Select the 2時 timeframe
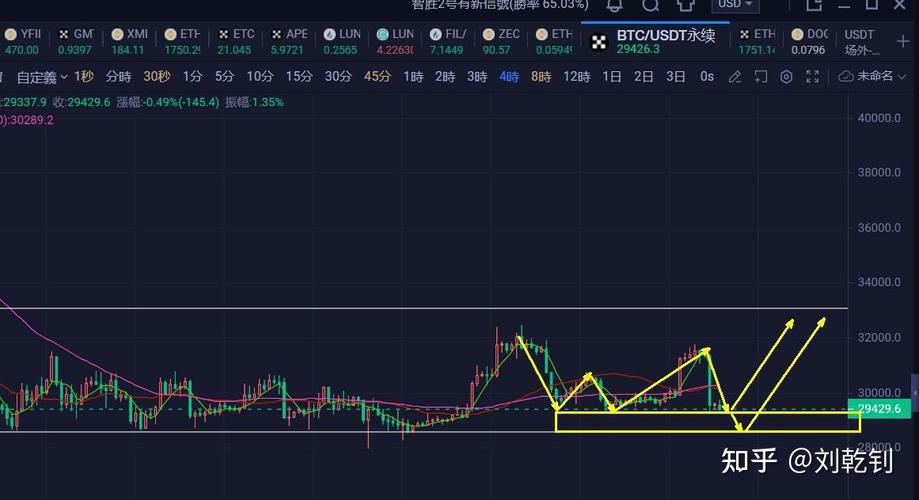 pyautogui.click(x=445, y=76)
